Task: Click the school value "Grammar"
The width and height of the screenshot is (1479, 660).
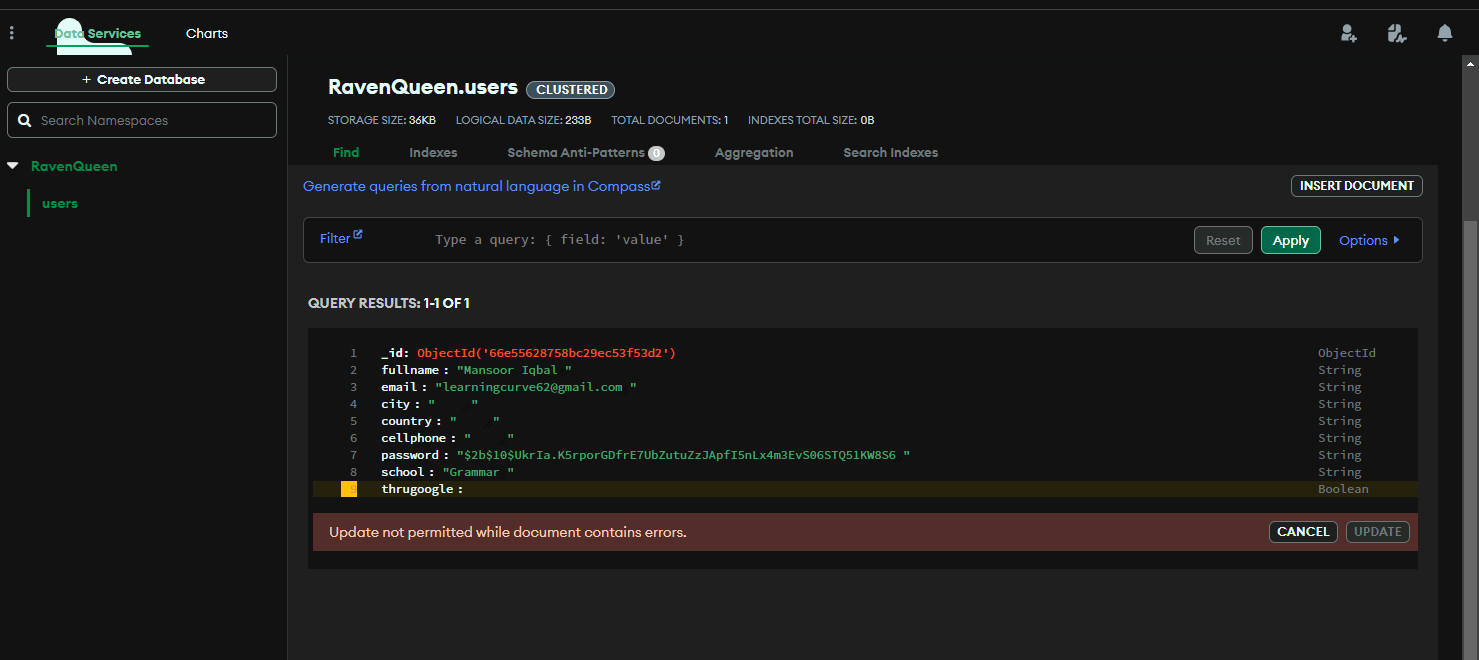Action: (478, 472)
